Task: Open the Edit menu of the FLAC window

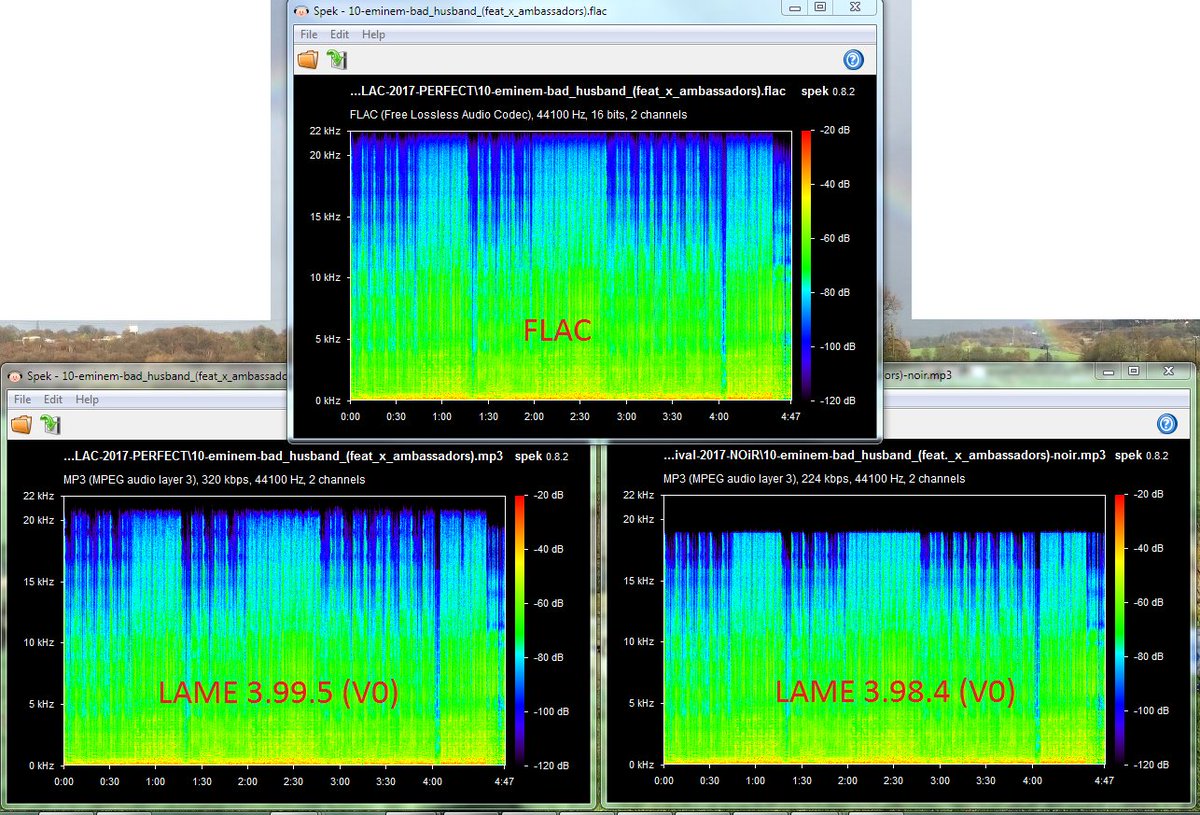Action: (x=340, y=33)
